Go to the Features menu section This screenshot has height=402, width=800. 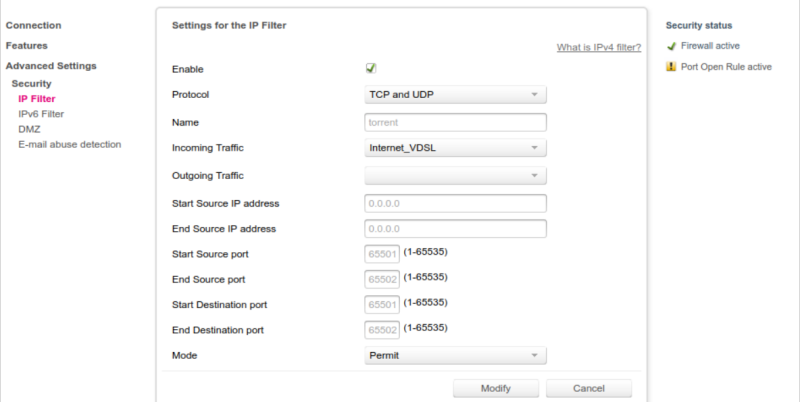pos(27,45)
